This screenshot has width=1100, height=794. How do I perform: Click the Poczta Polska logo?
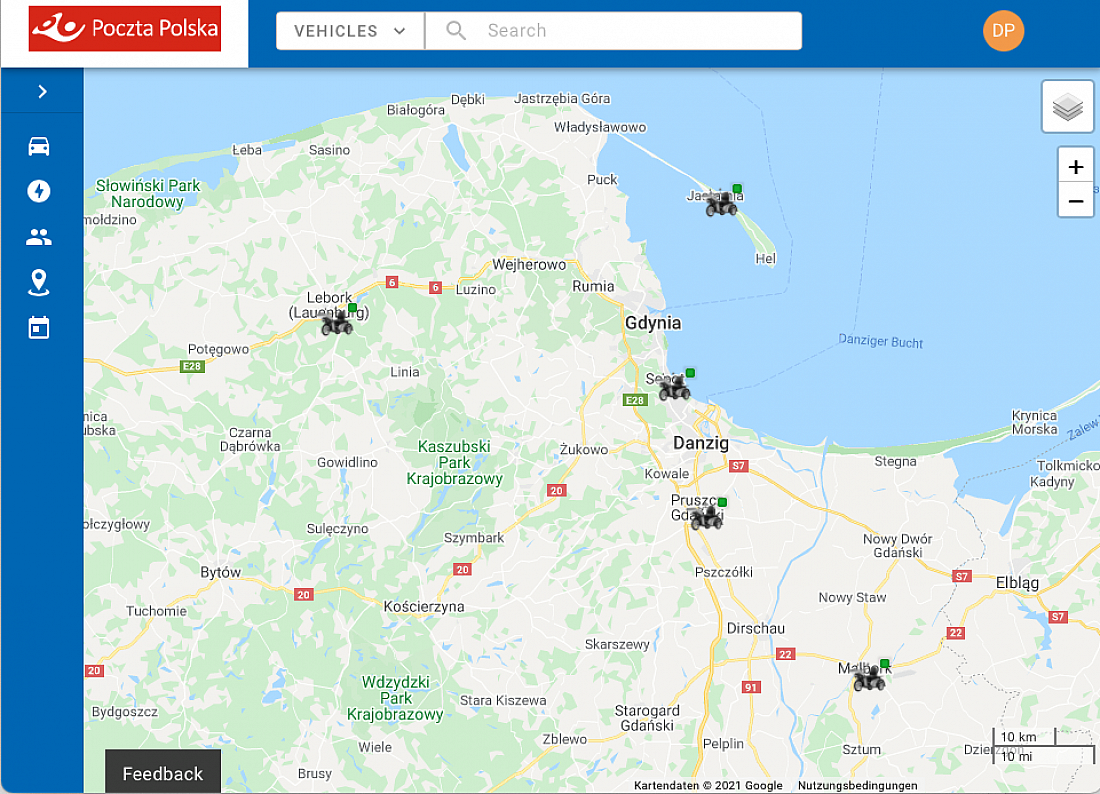click(125, 29)
